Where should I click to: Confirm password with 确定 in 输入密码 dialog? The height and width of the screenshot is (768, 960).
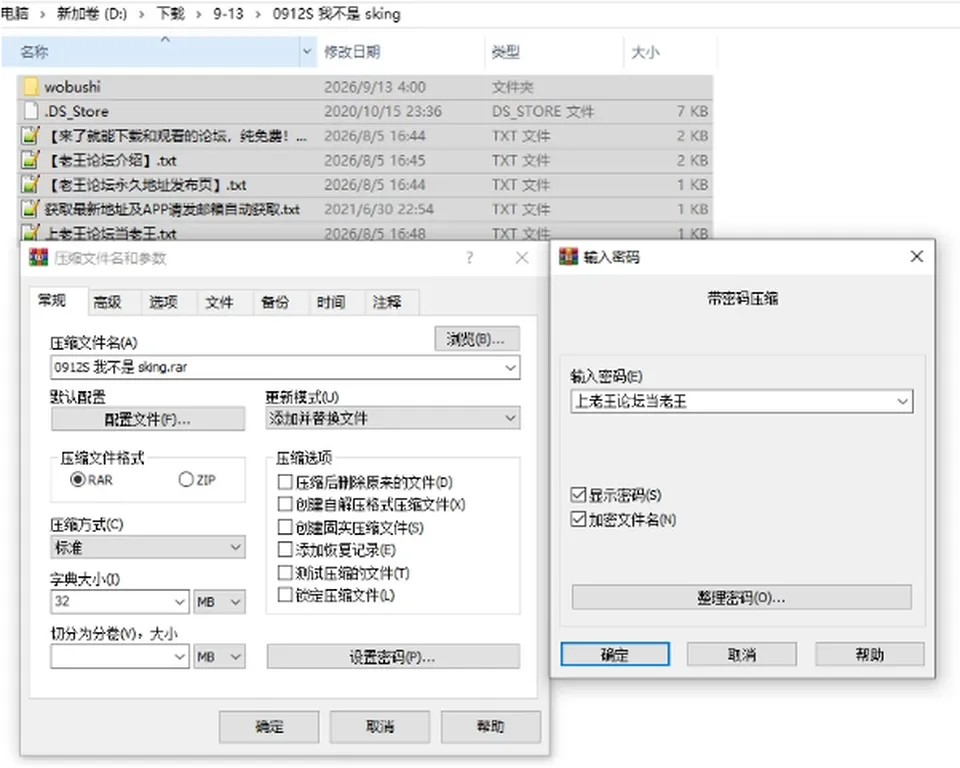coord(615,654)
